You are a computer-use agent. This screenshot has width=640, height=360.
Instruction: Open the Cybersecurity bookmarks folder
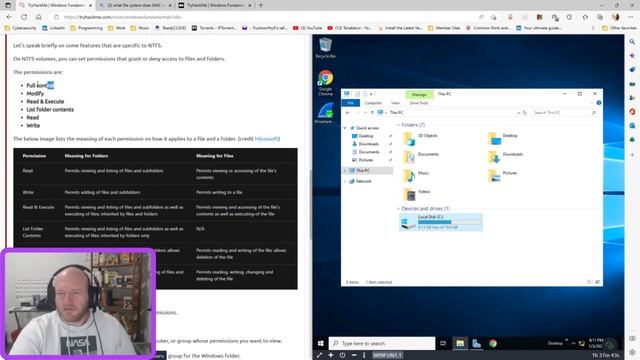(x=20, y=28)
